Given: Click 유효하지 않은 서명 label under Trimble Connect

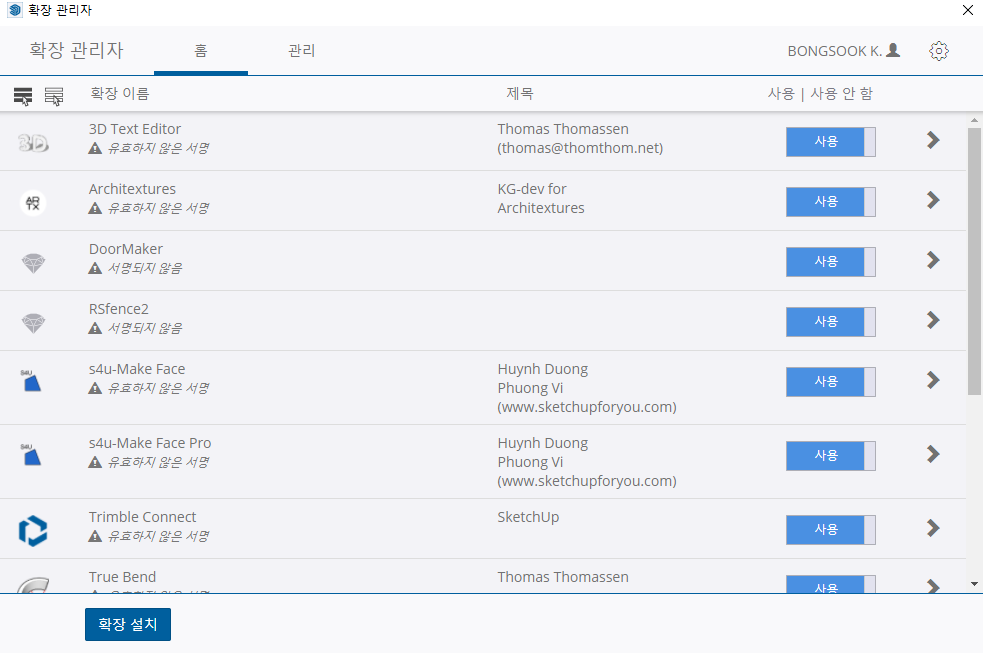Looking at the screenshot, I should coord(159,536).
